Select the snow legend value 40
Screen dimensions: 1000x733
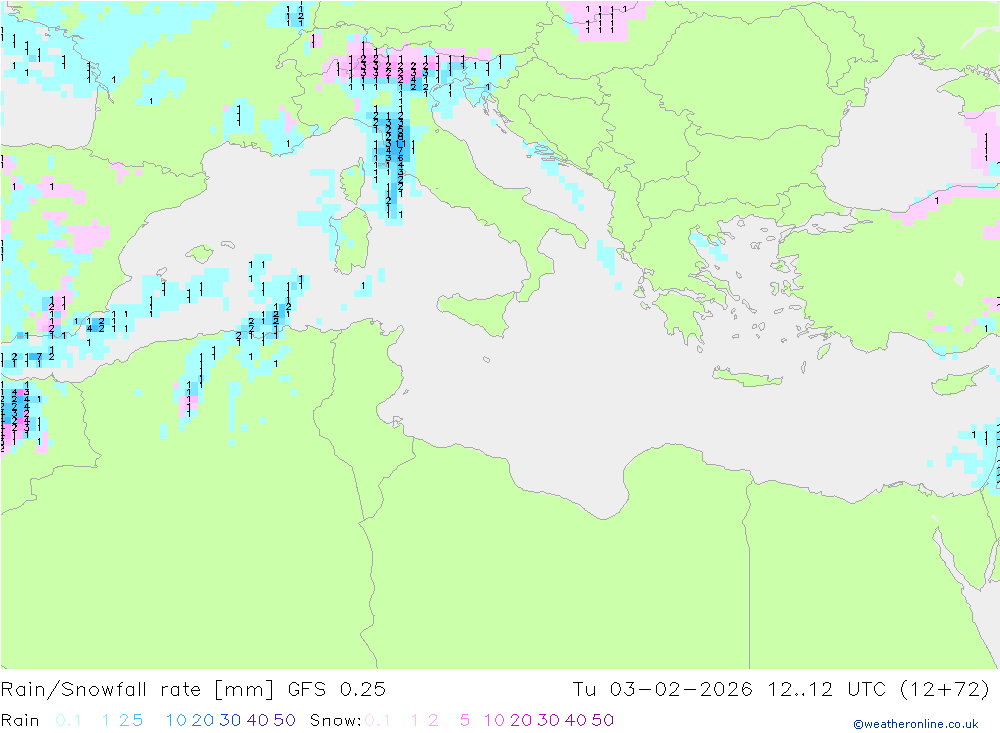point(576,720)
